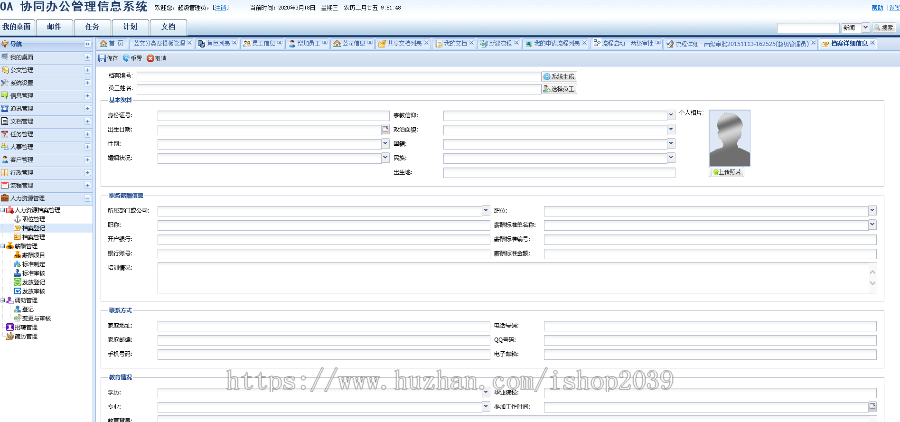Image resolution: width=900 pixels, height=422 pixels.
Task: Expand the 通讯管理 sidebar section
Action: point(87,109)
